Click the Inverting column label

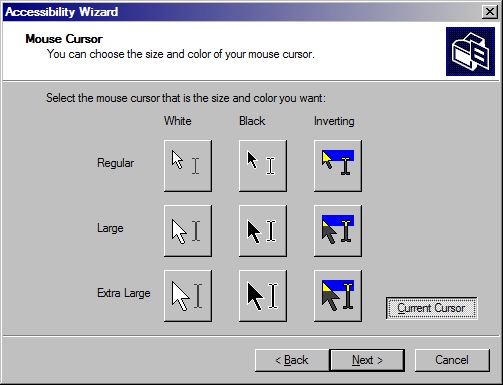click(334, 121)
